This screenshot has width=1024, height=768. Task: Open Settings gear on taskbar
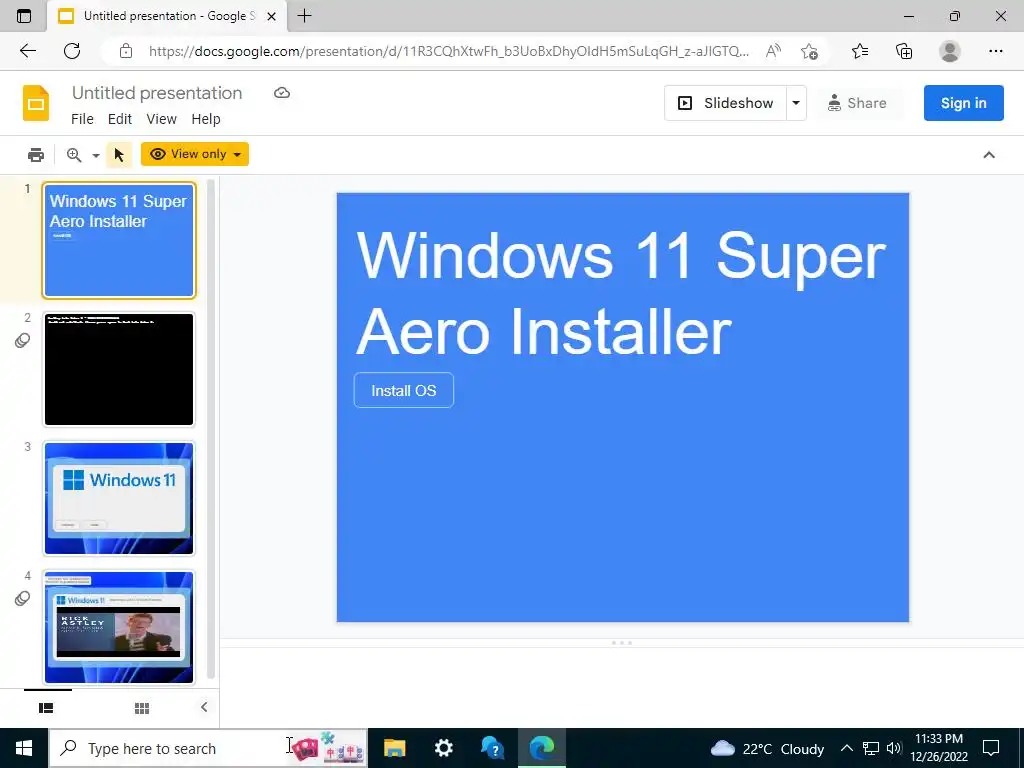(443, 748)
